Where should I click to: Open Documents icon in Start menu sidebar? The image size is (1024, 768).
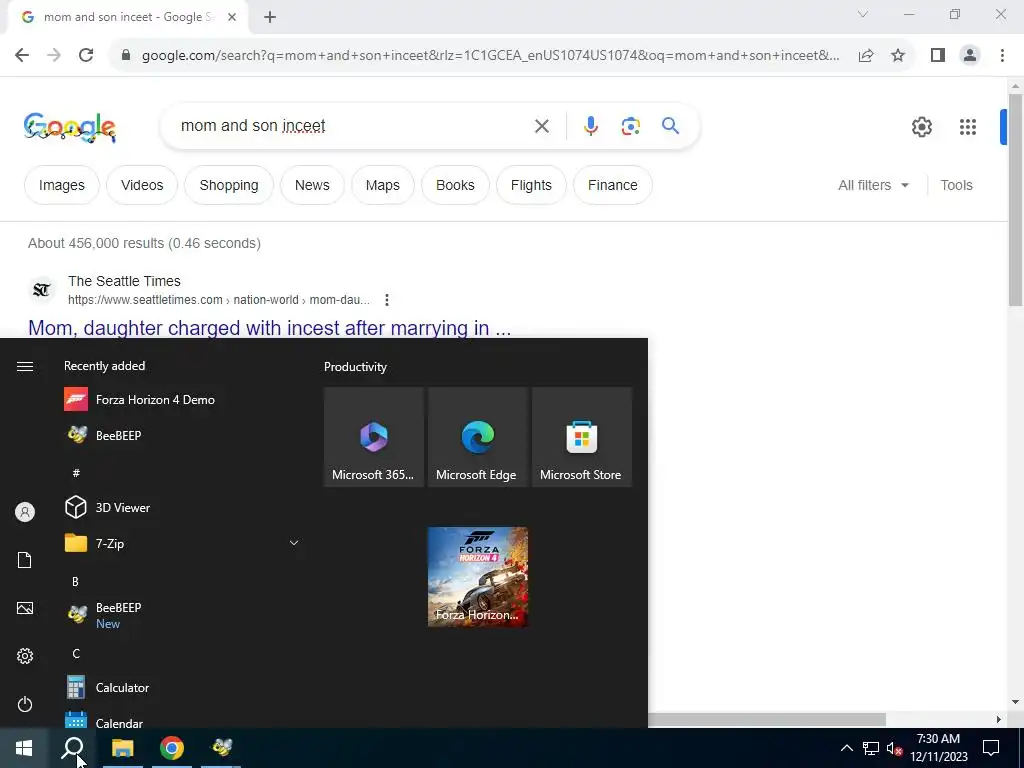pos(25,560)
